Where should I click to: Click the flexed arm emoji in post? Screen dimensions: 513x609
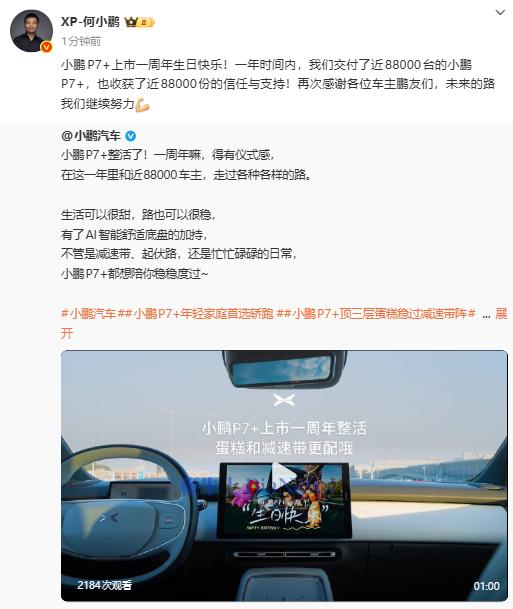pyautogui.click(x=143, y=104)
